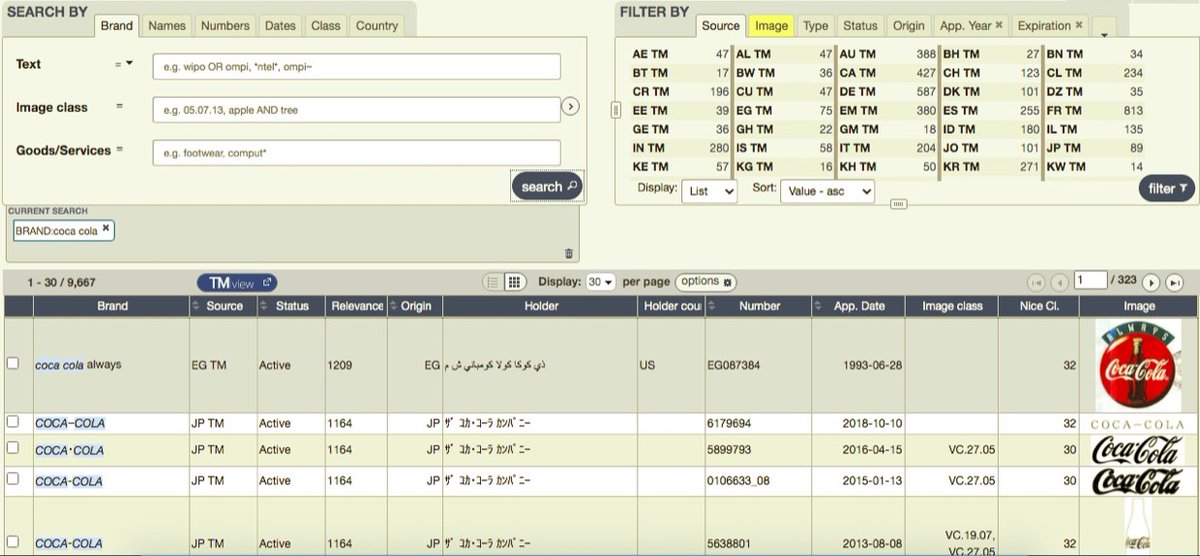Open Origin filter tab
The image size is (1200, 556).
[x=909, y=26]
